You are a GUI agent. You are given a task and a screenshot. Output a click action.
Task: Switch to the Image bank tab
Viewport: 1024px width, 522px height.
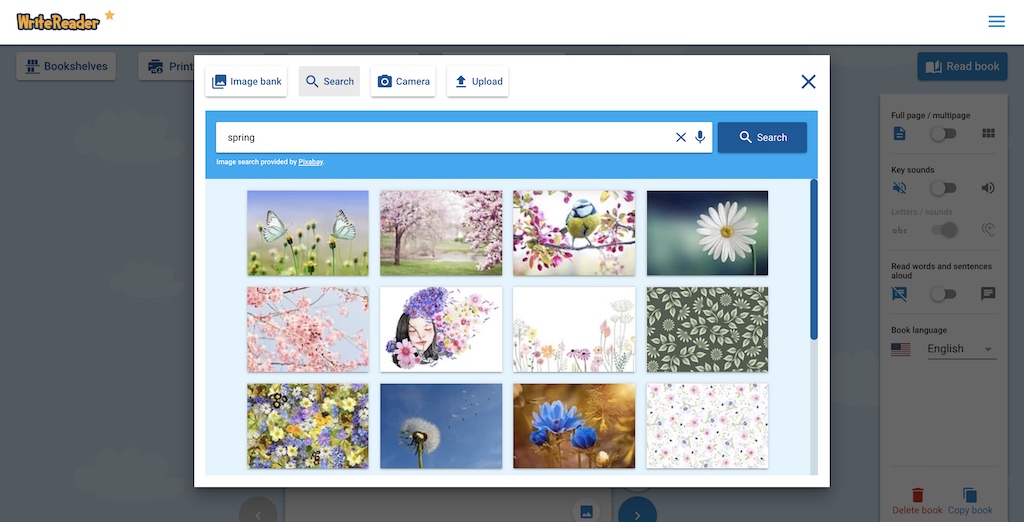246,82
